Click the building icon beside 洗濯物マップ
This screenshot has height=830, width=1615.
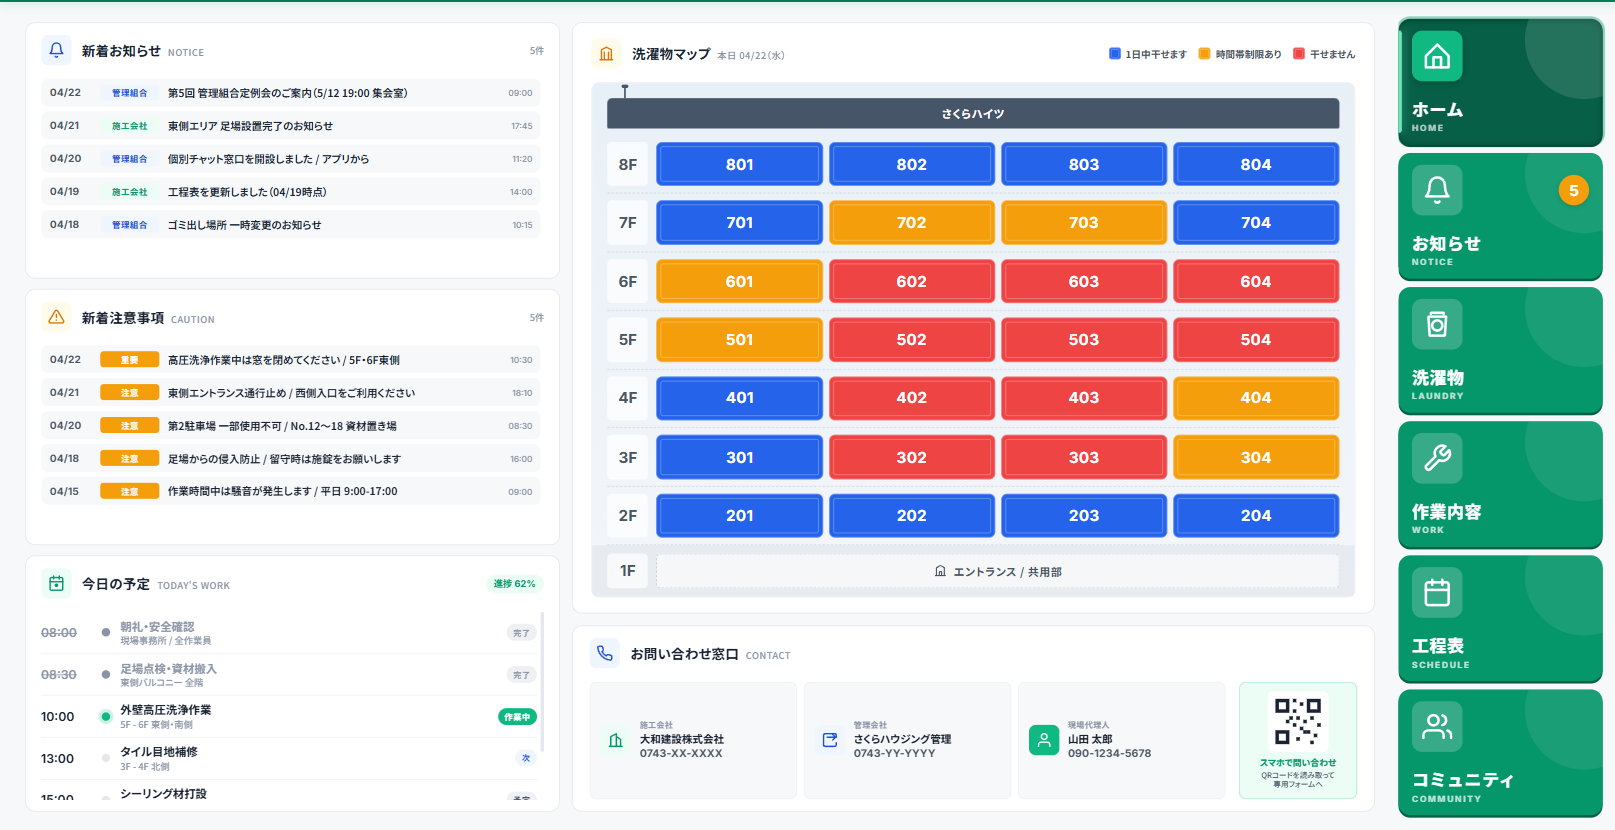606,54
